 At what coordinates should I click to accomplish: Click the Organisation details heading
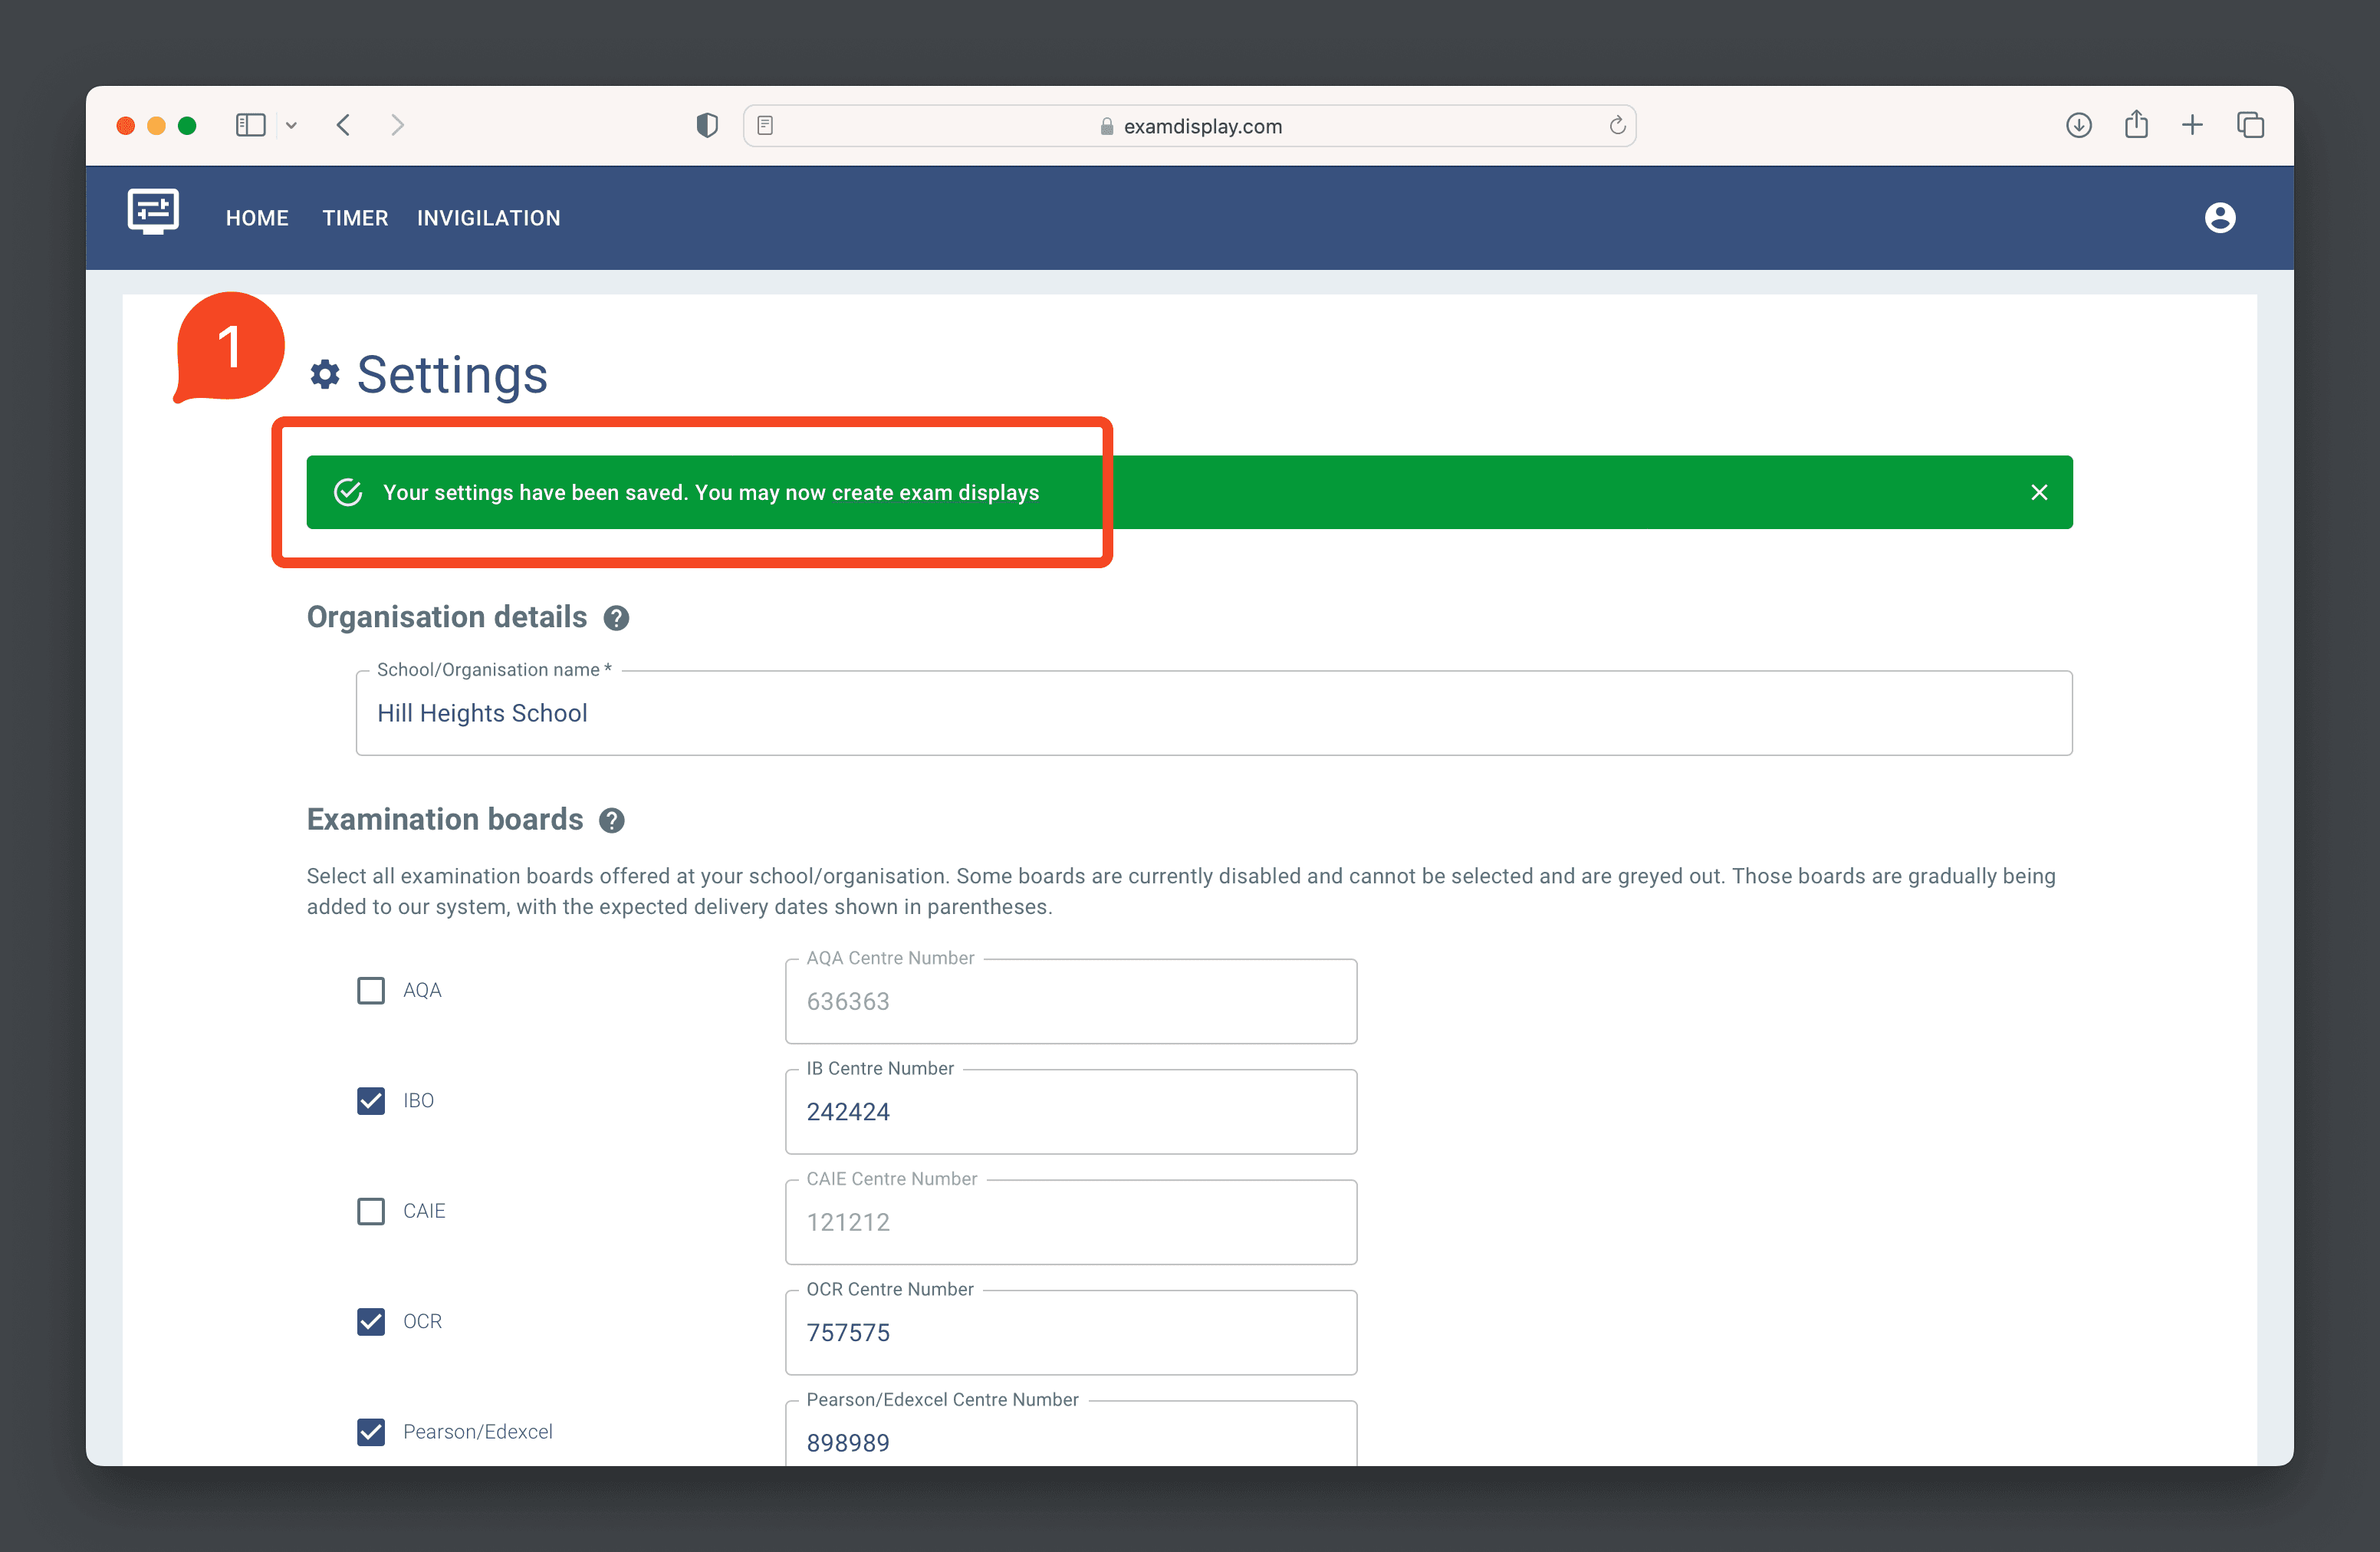coord(447,617)
